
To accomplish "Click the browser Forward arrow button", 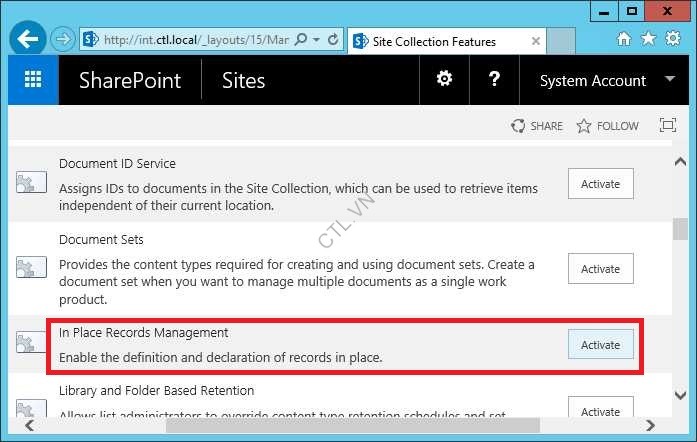I will [62, 41].
